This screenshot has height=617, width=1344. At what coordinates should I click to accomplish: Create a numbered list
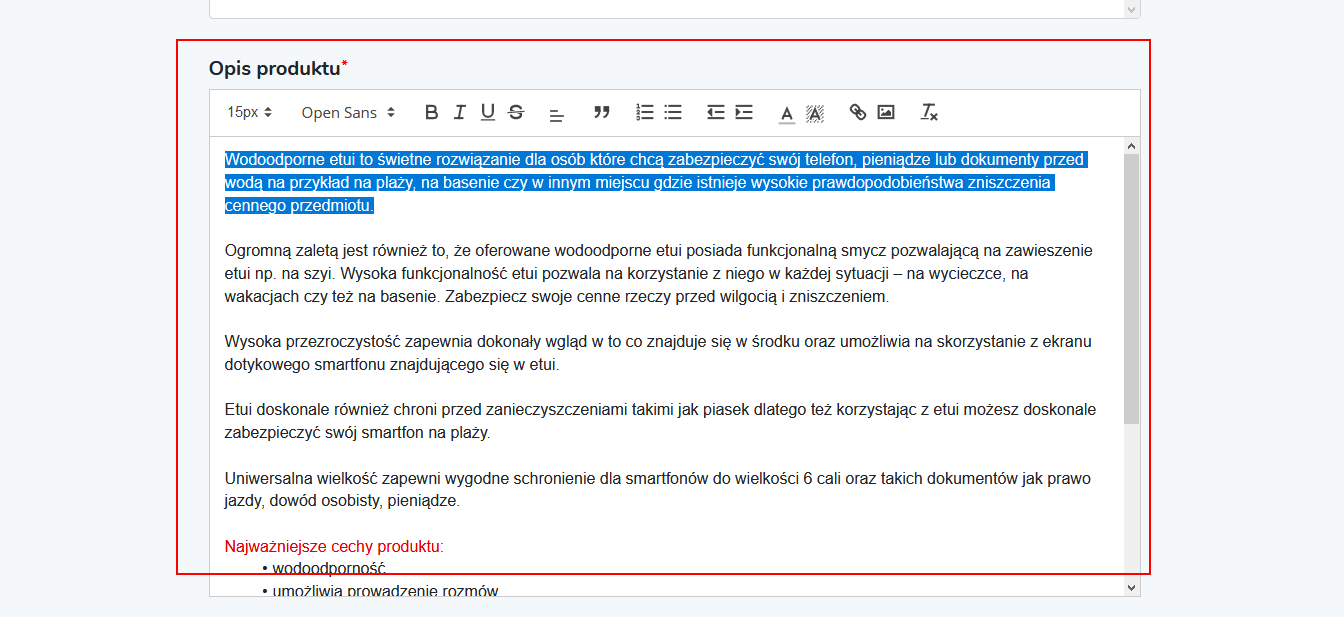tap(645, 113)
